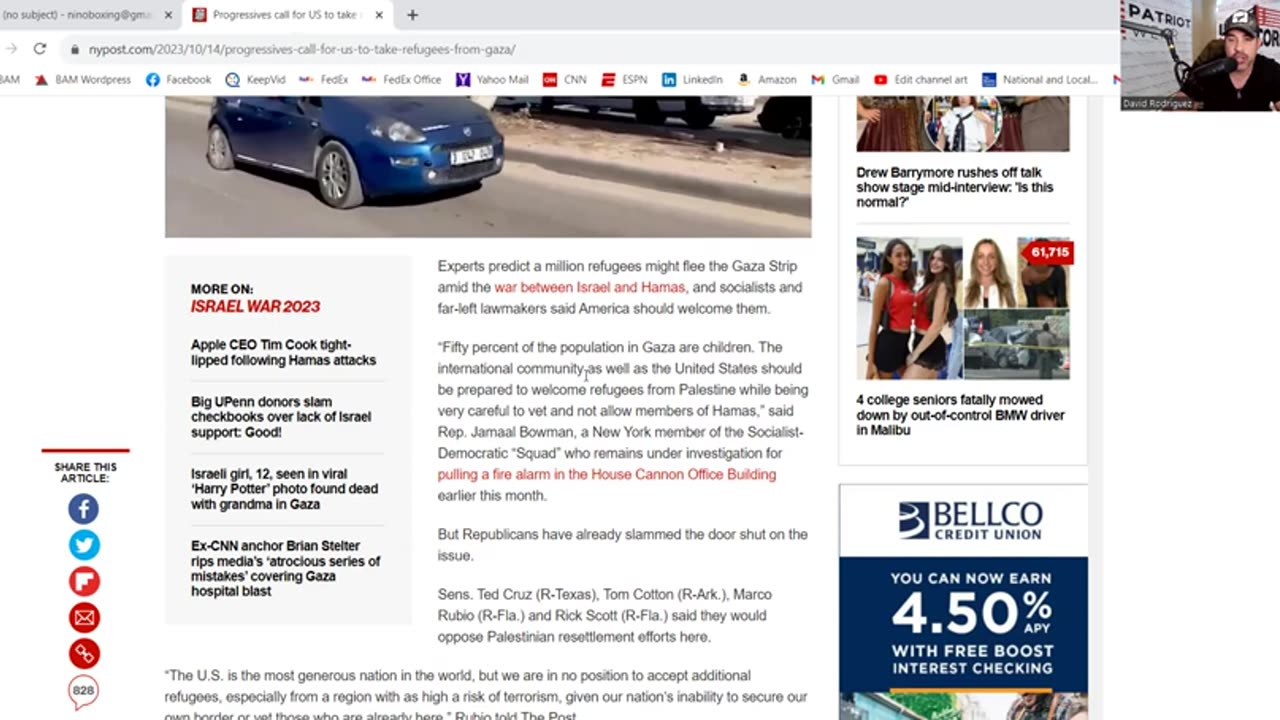Screen dimensions: 1280x720
Task: Open Israeli girl Harry Potter photo article
Action: [x=284, y=489]
